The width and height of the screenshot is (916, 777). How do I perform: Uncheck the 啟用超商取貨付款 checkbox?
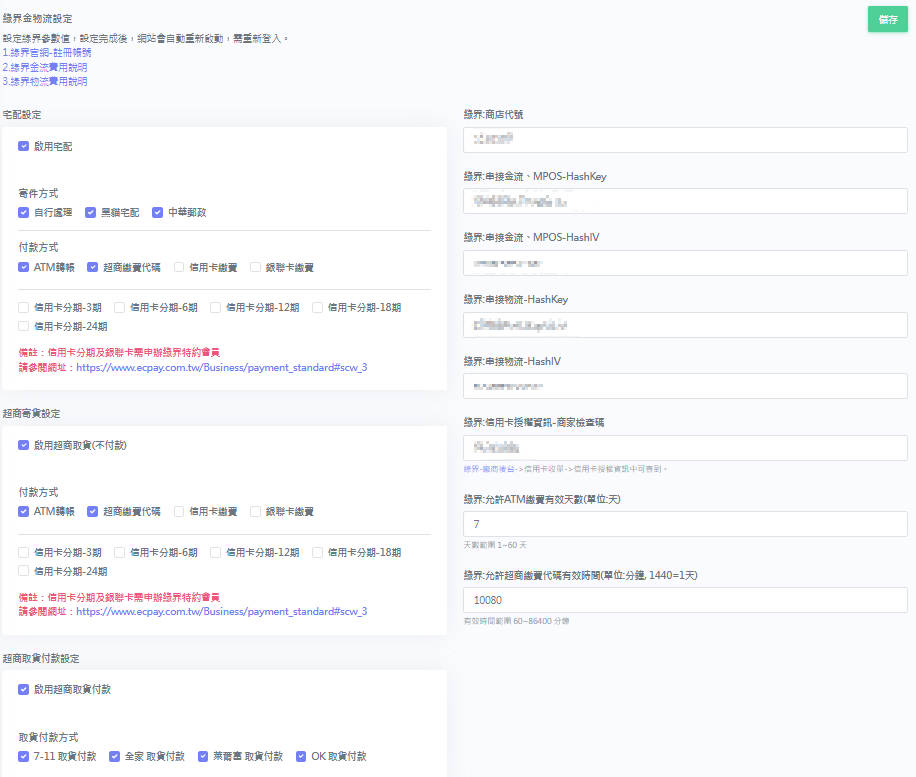tap(24, 689)
